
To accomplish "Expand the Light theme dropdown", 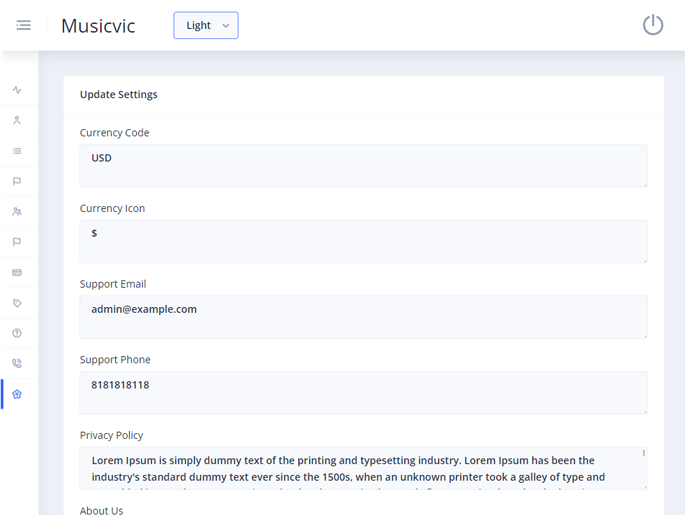I will tap(206, 25).
